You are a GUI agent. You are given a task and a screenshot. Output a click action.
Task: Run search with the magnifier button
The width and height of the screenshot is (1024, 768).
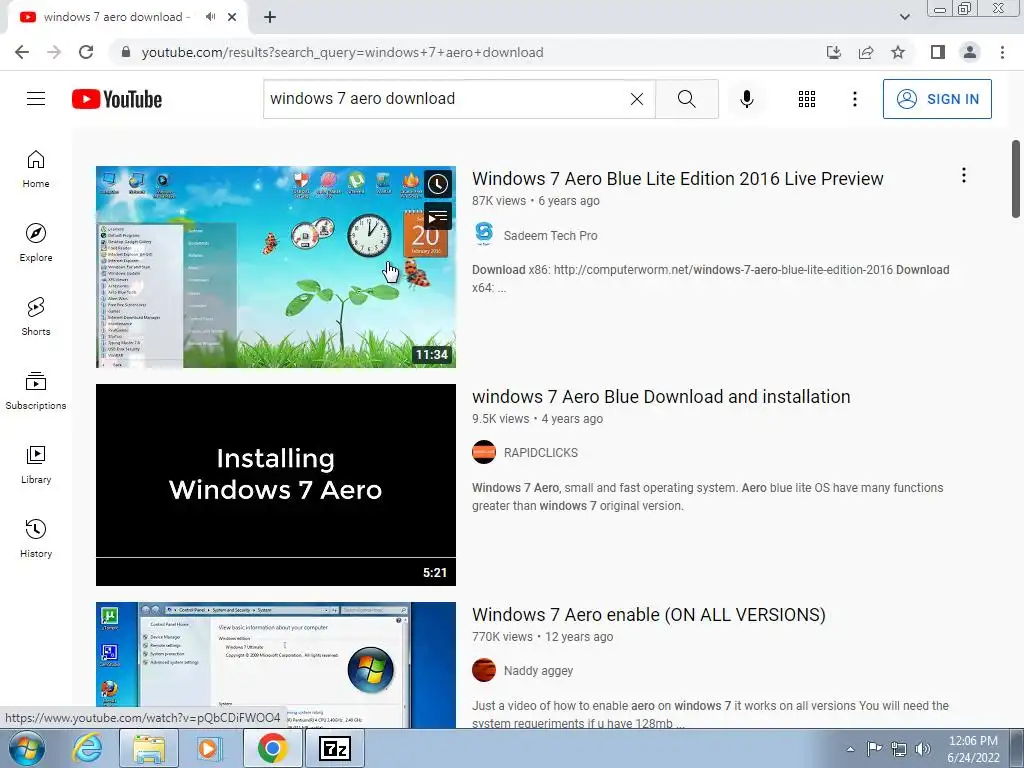pyautogui.click(x=686, y=99)
